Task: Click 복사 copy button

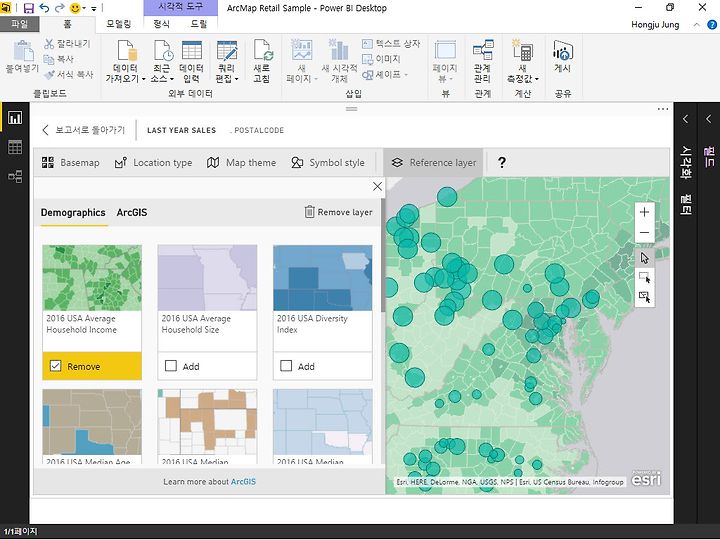Action: (59, 59)
